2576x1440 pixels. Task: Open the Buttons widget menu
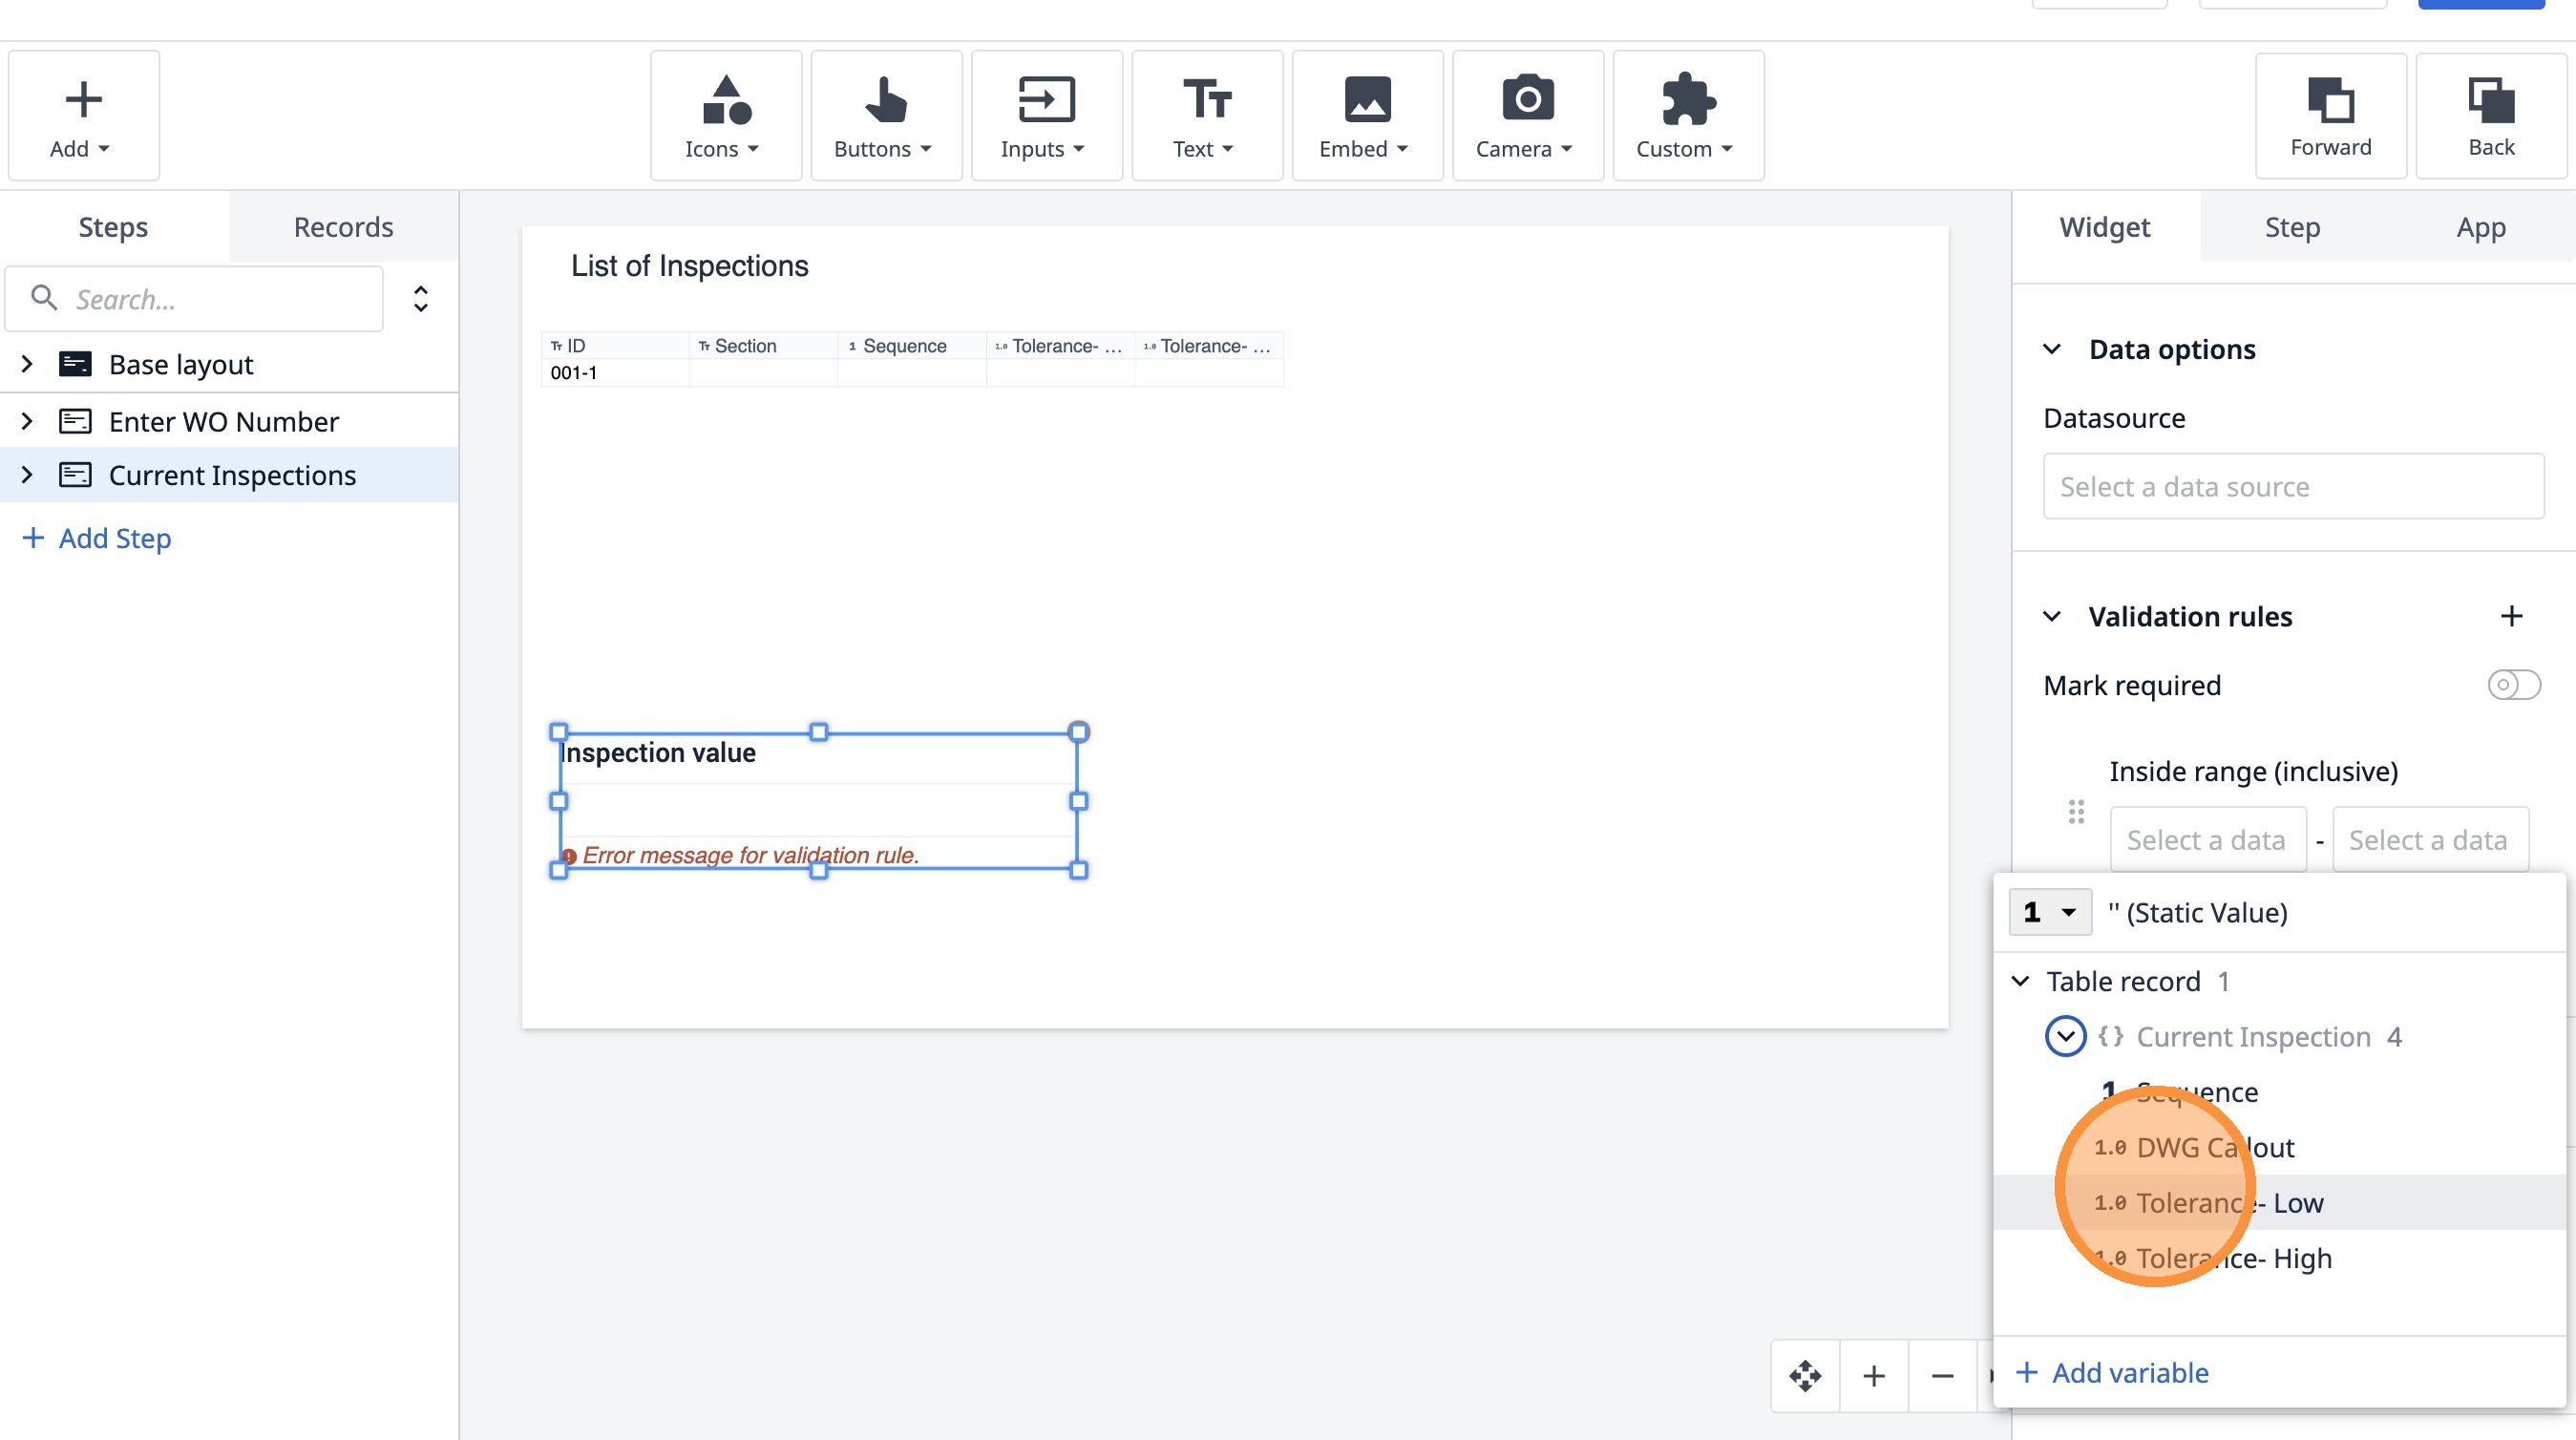[x=885, y=116]
